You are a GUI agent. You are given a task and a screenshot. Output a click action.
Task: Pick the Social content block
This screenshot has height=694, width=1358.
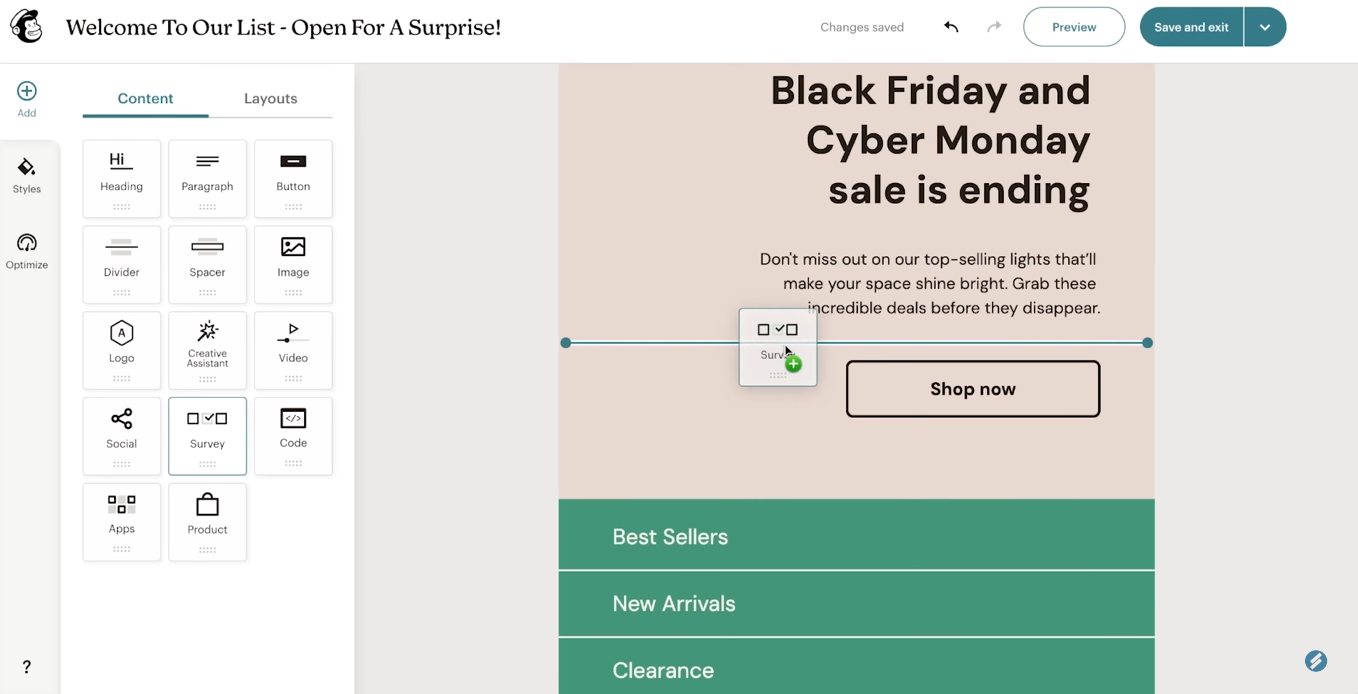[122, 435]
